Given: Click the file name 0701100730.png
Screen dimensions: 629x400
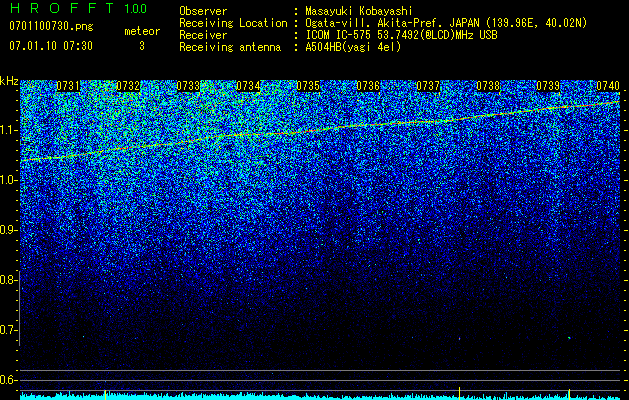Looking at the screenshot, I should [51, 27].
